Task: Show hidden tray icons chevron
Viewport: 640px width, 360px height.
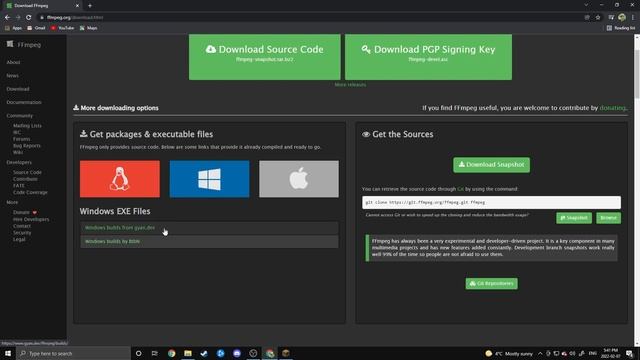Action: point(540,353)
